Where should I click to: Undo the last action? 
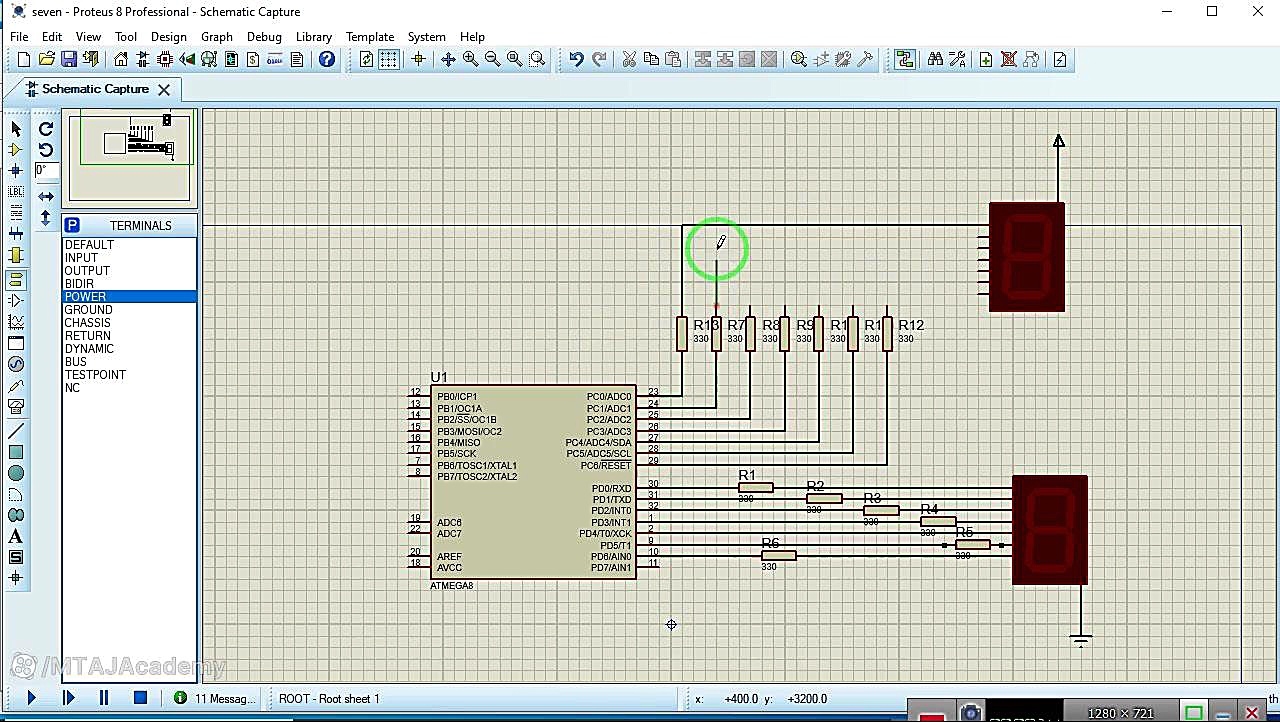click(576, 60)
